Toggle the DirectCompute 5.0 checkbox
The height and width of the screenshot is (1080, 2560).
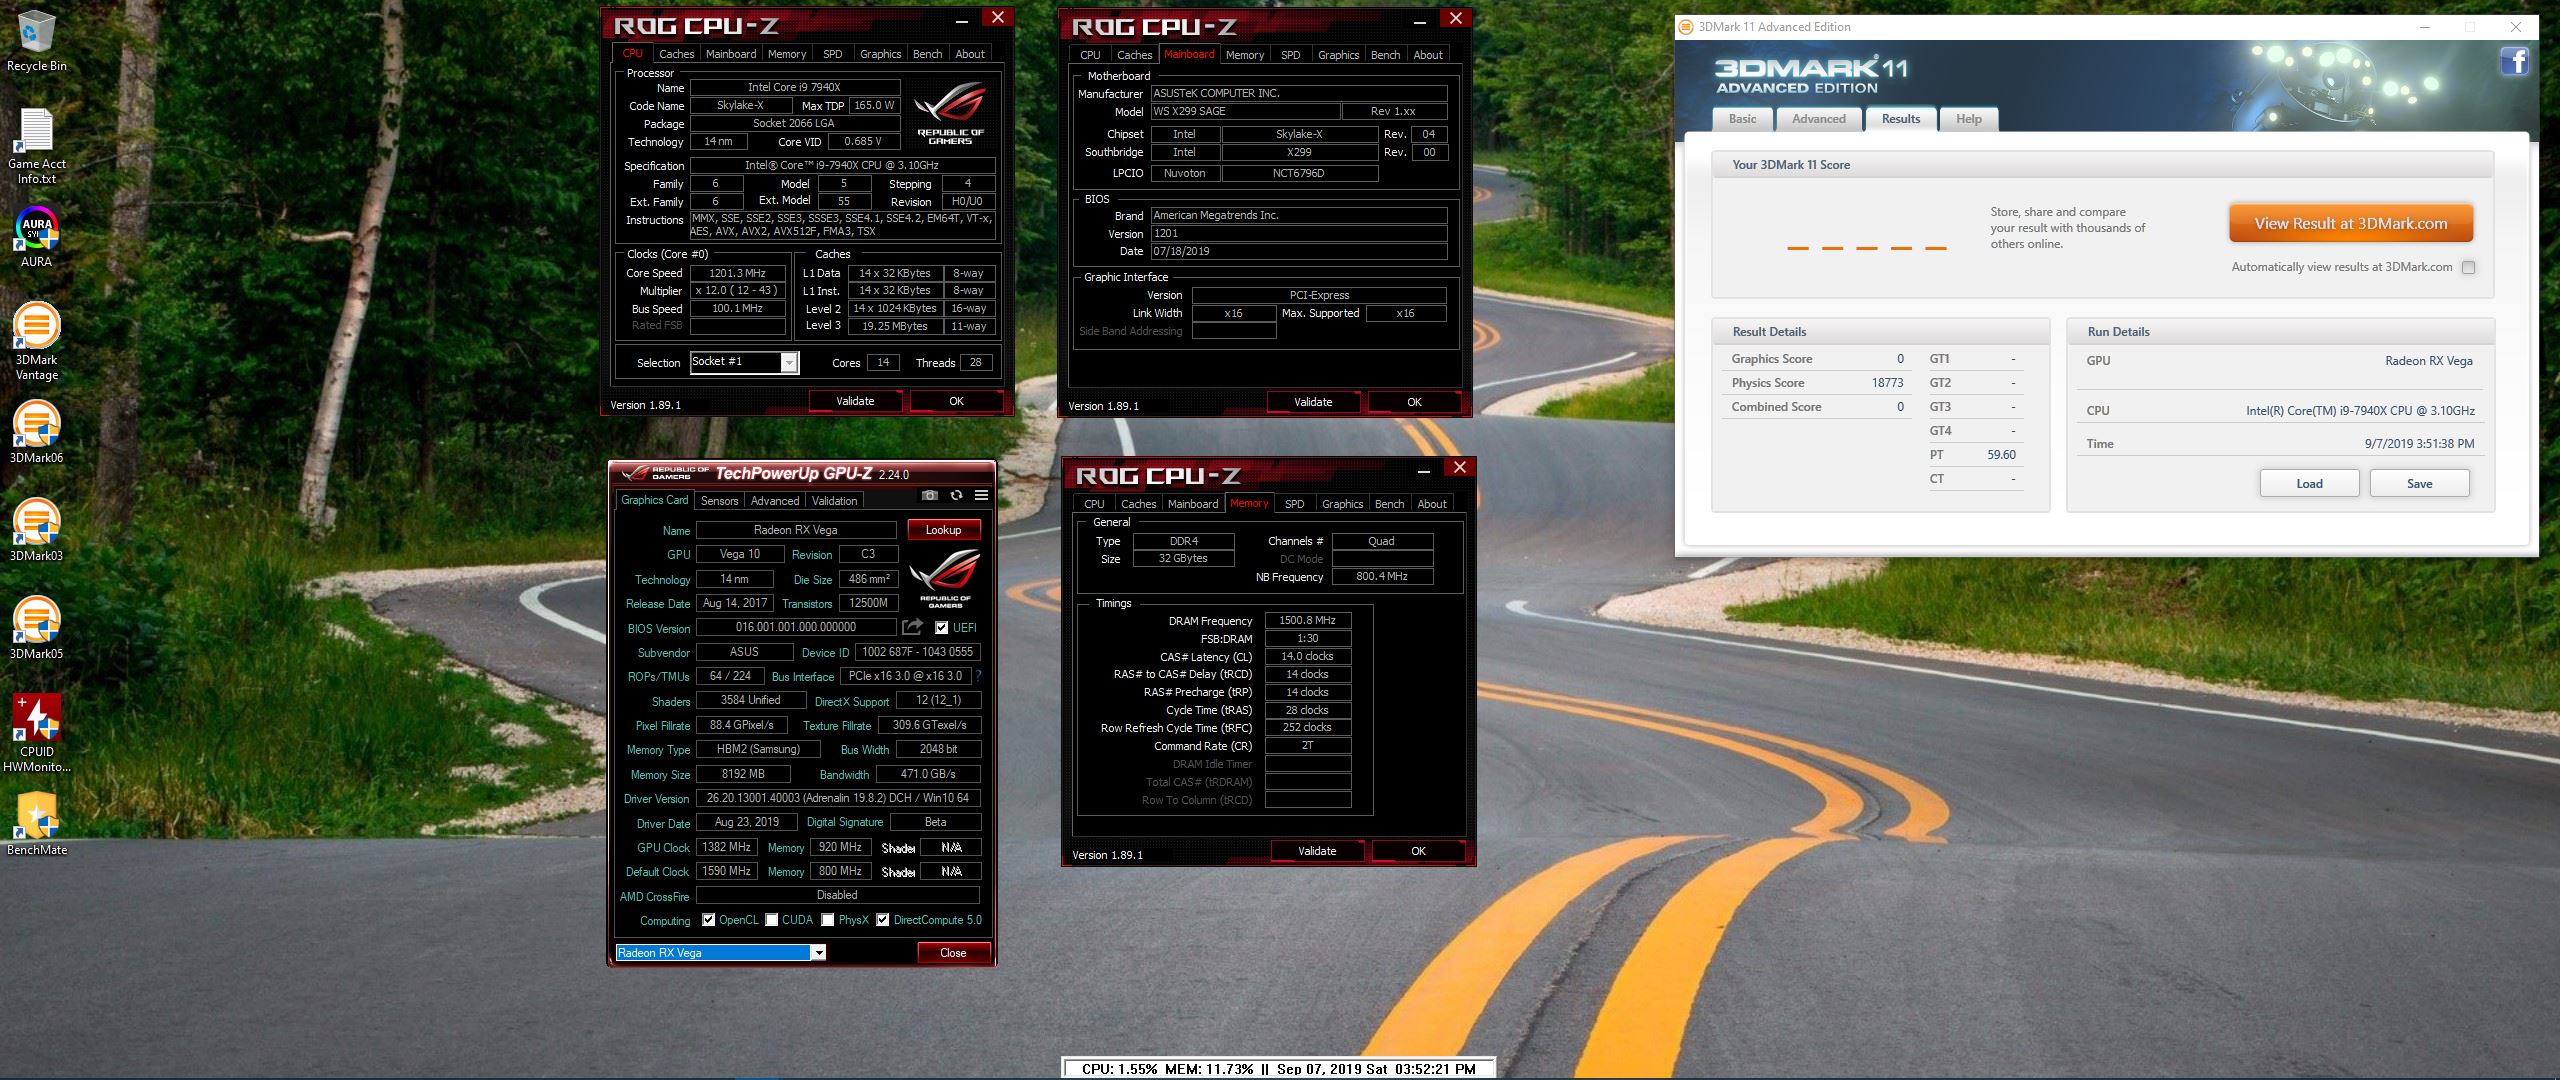tap(883, 920)
